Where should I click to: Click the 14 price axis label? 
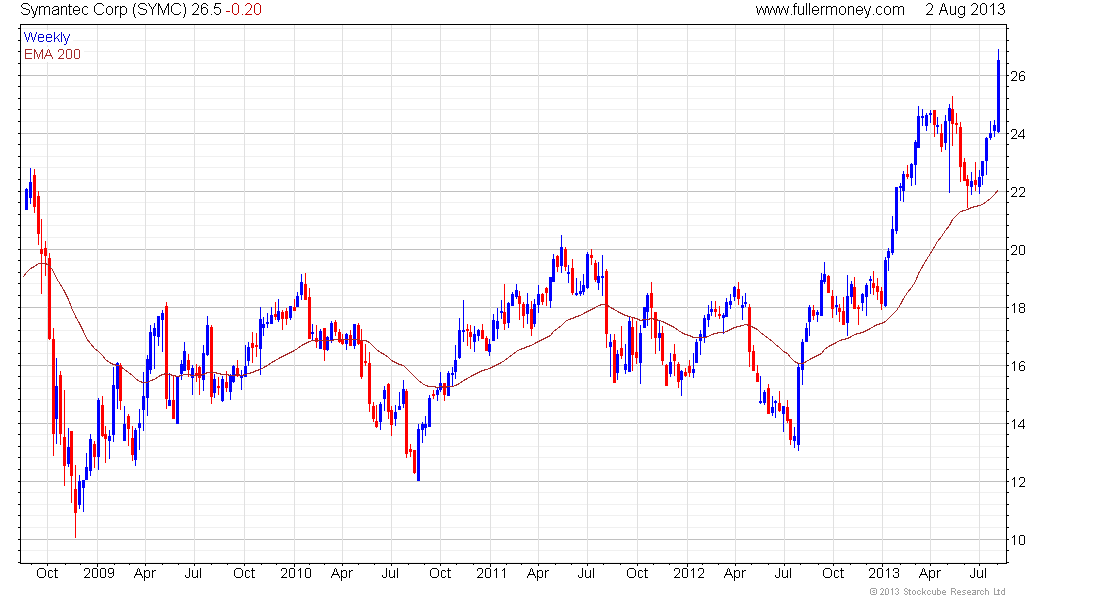(1017, 424)
